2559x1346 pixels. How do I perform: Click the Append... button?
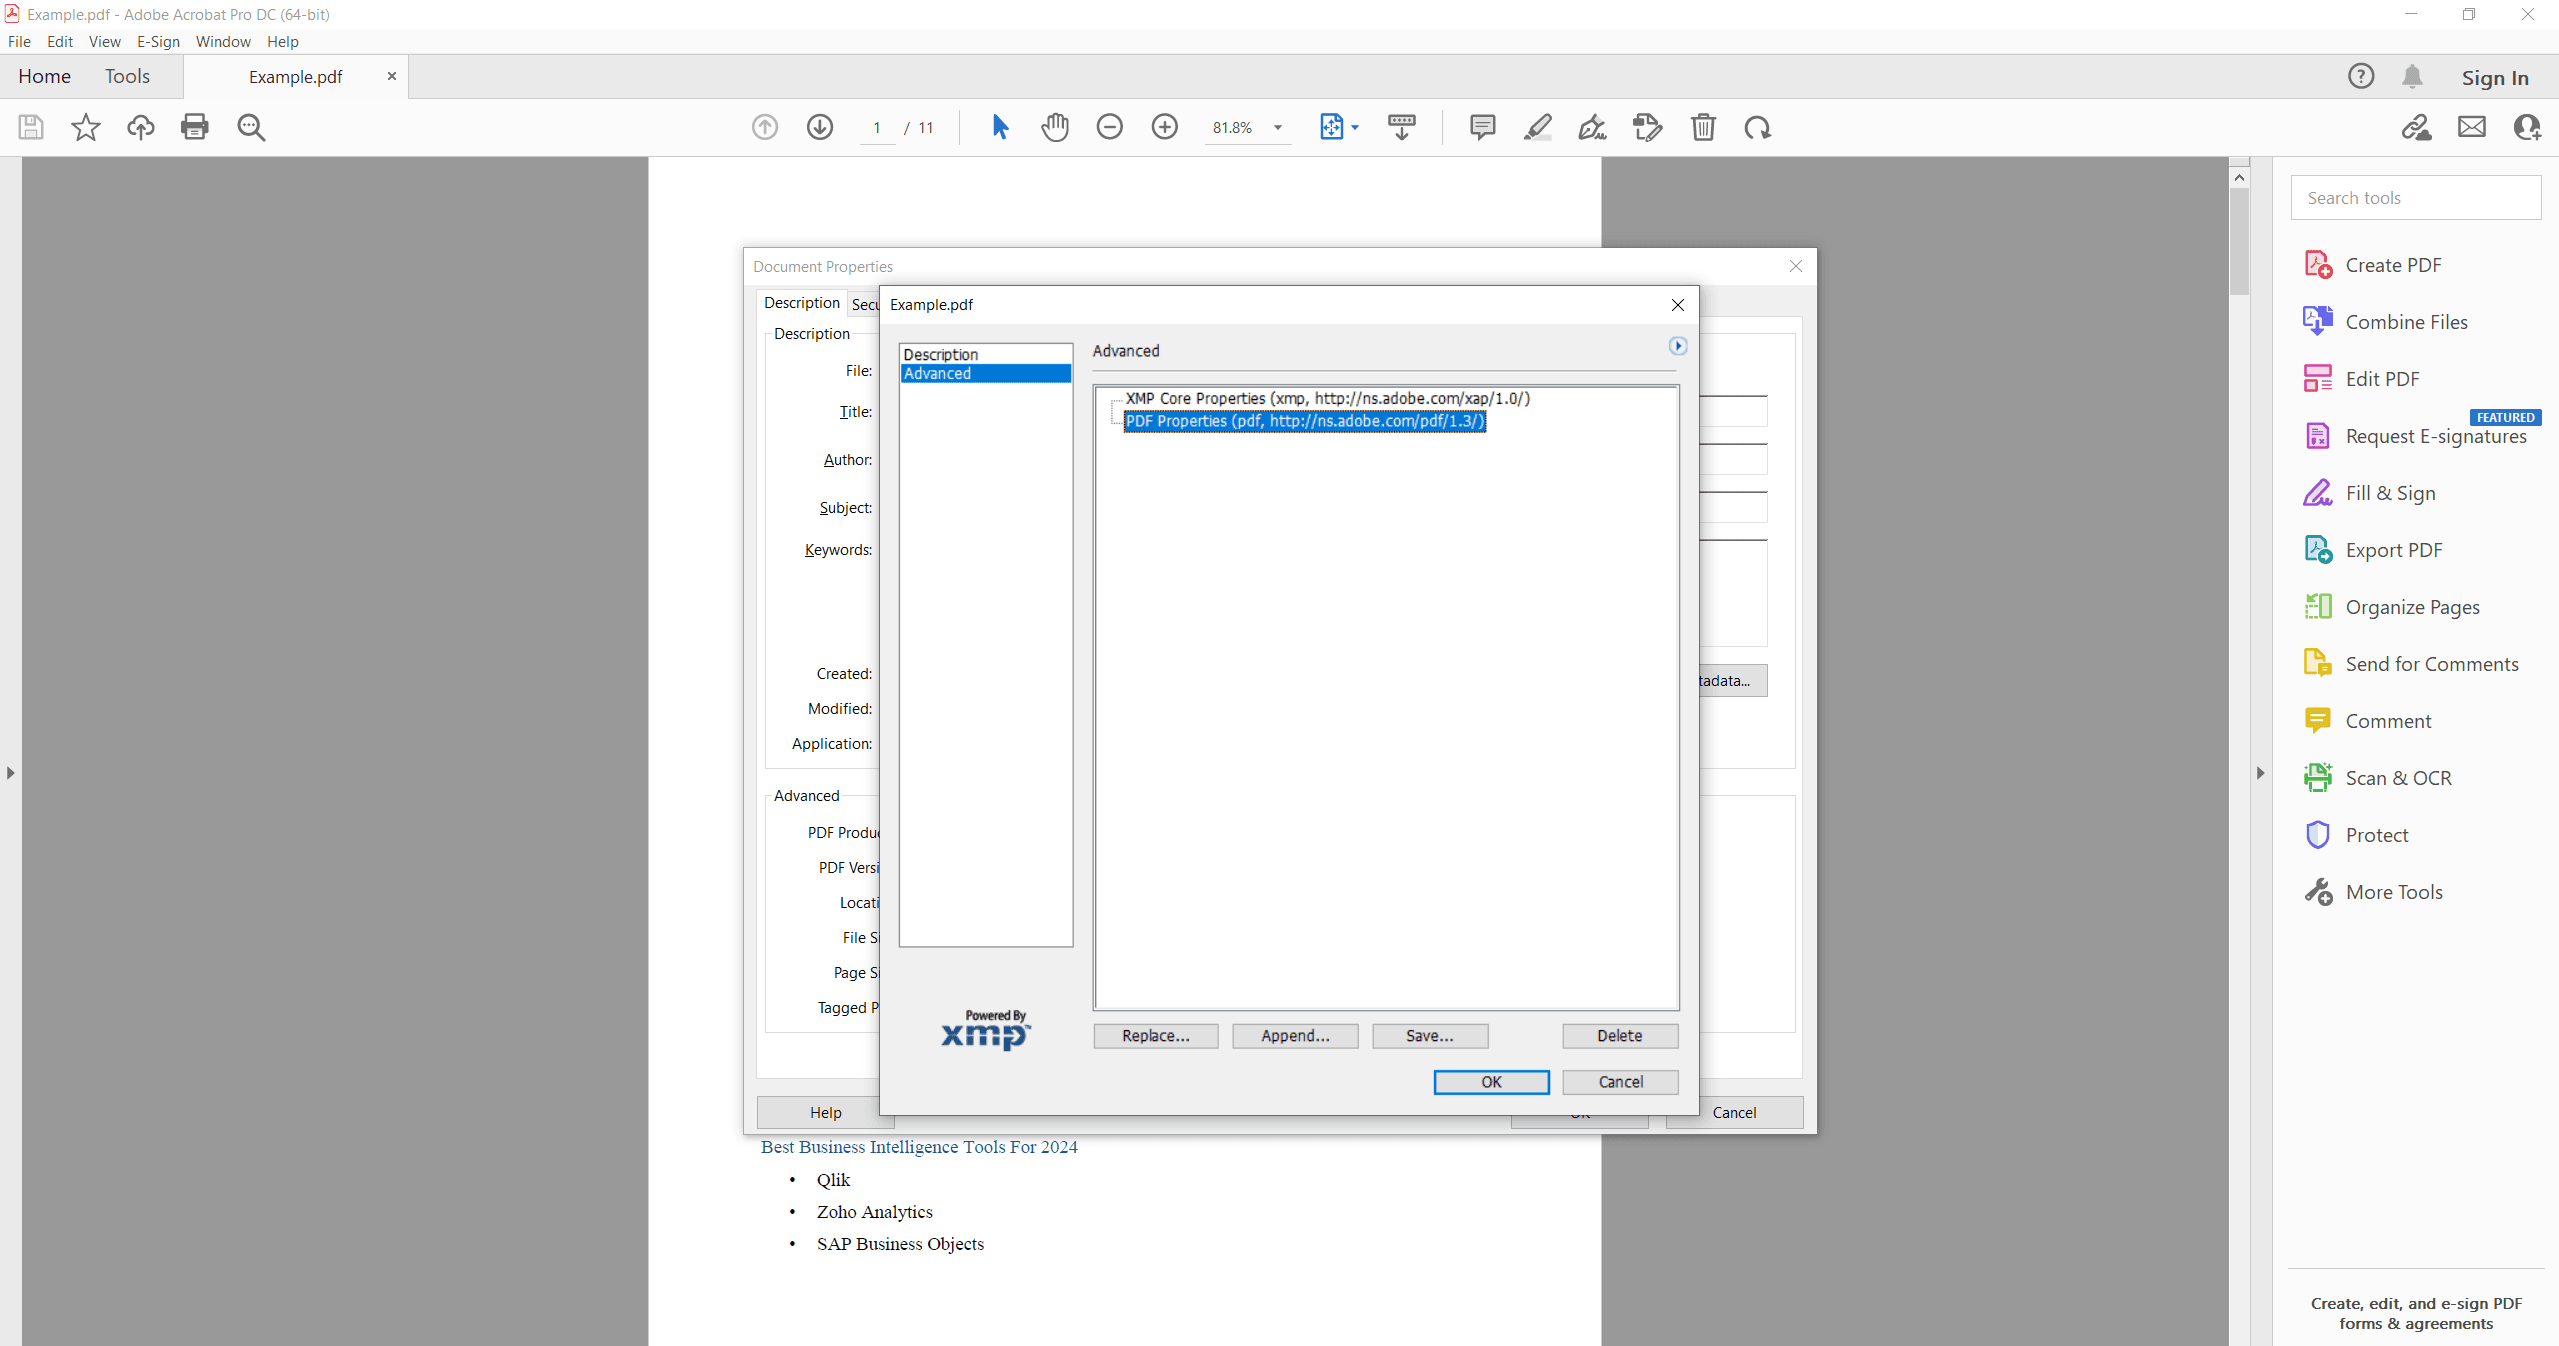click(x=1295, y=1036)
